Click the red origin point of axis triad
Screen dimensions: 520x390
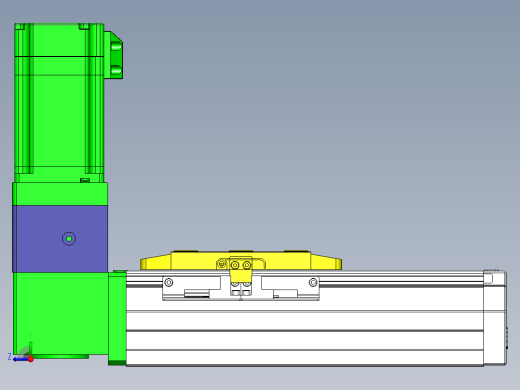pos(31,359)
